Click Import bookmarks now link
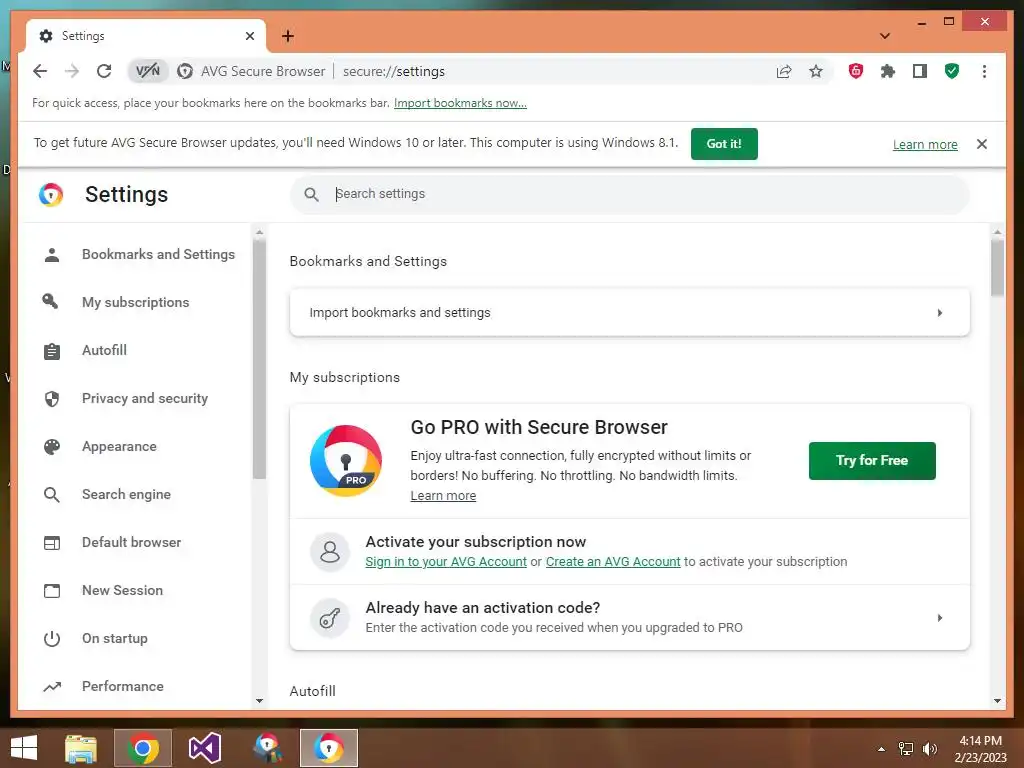The width and height of the screenshot is (1024, 768). 460,103
